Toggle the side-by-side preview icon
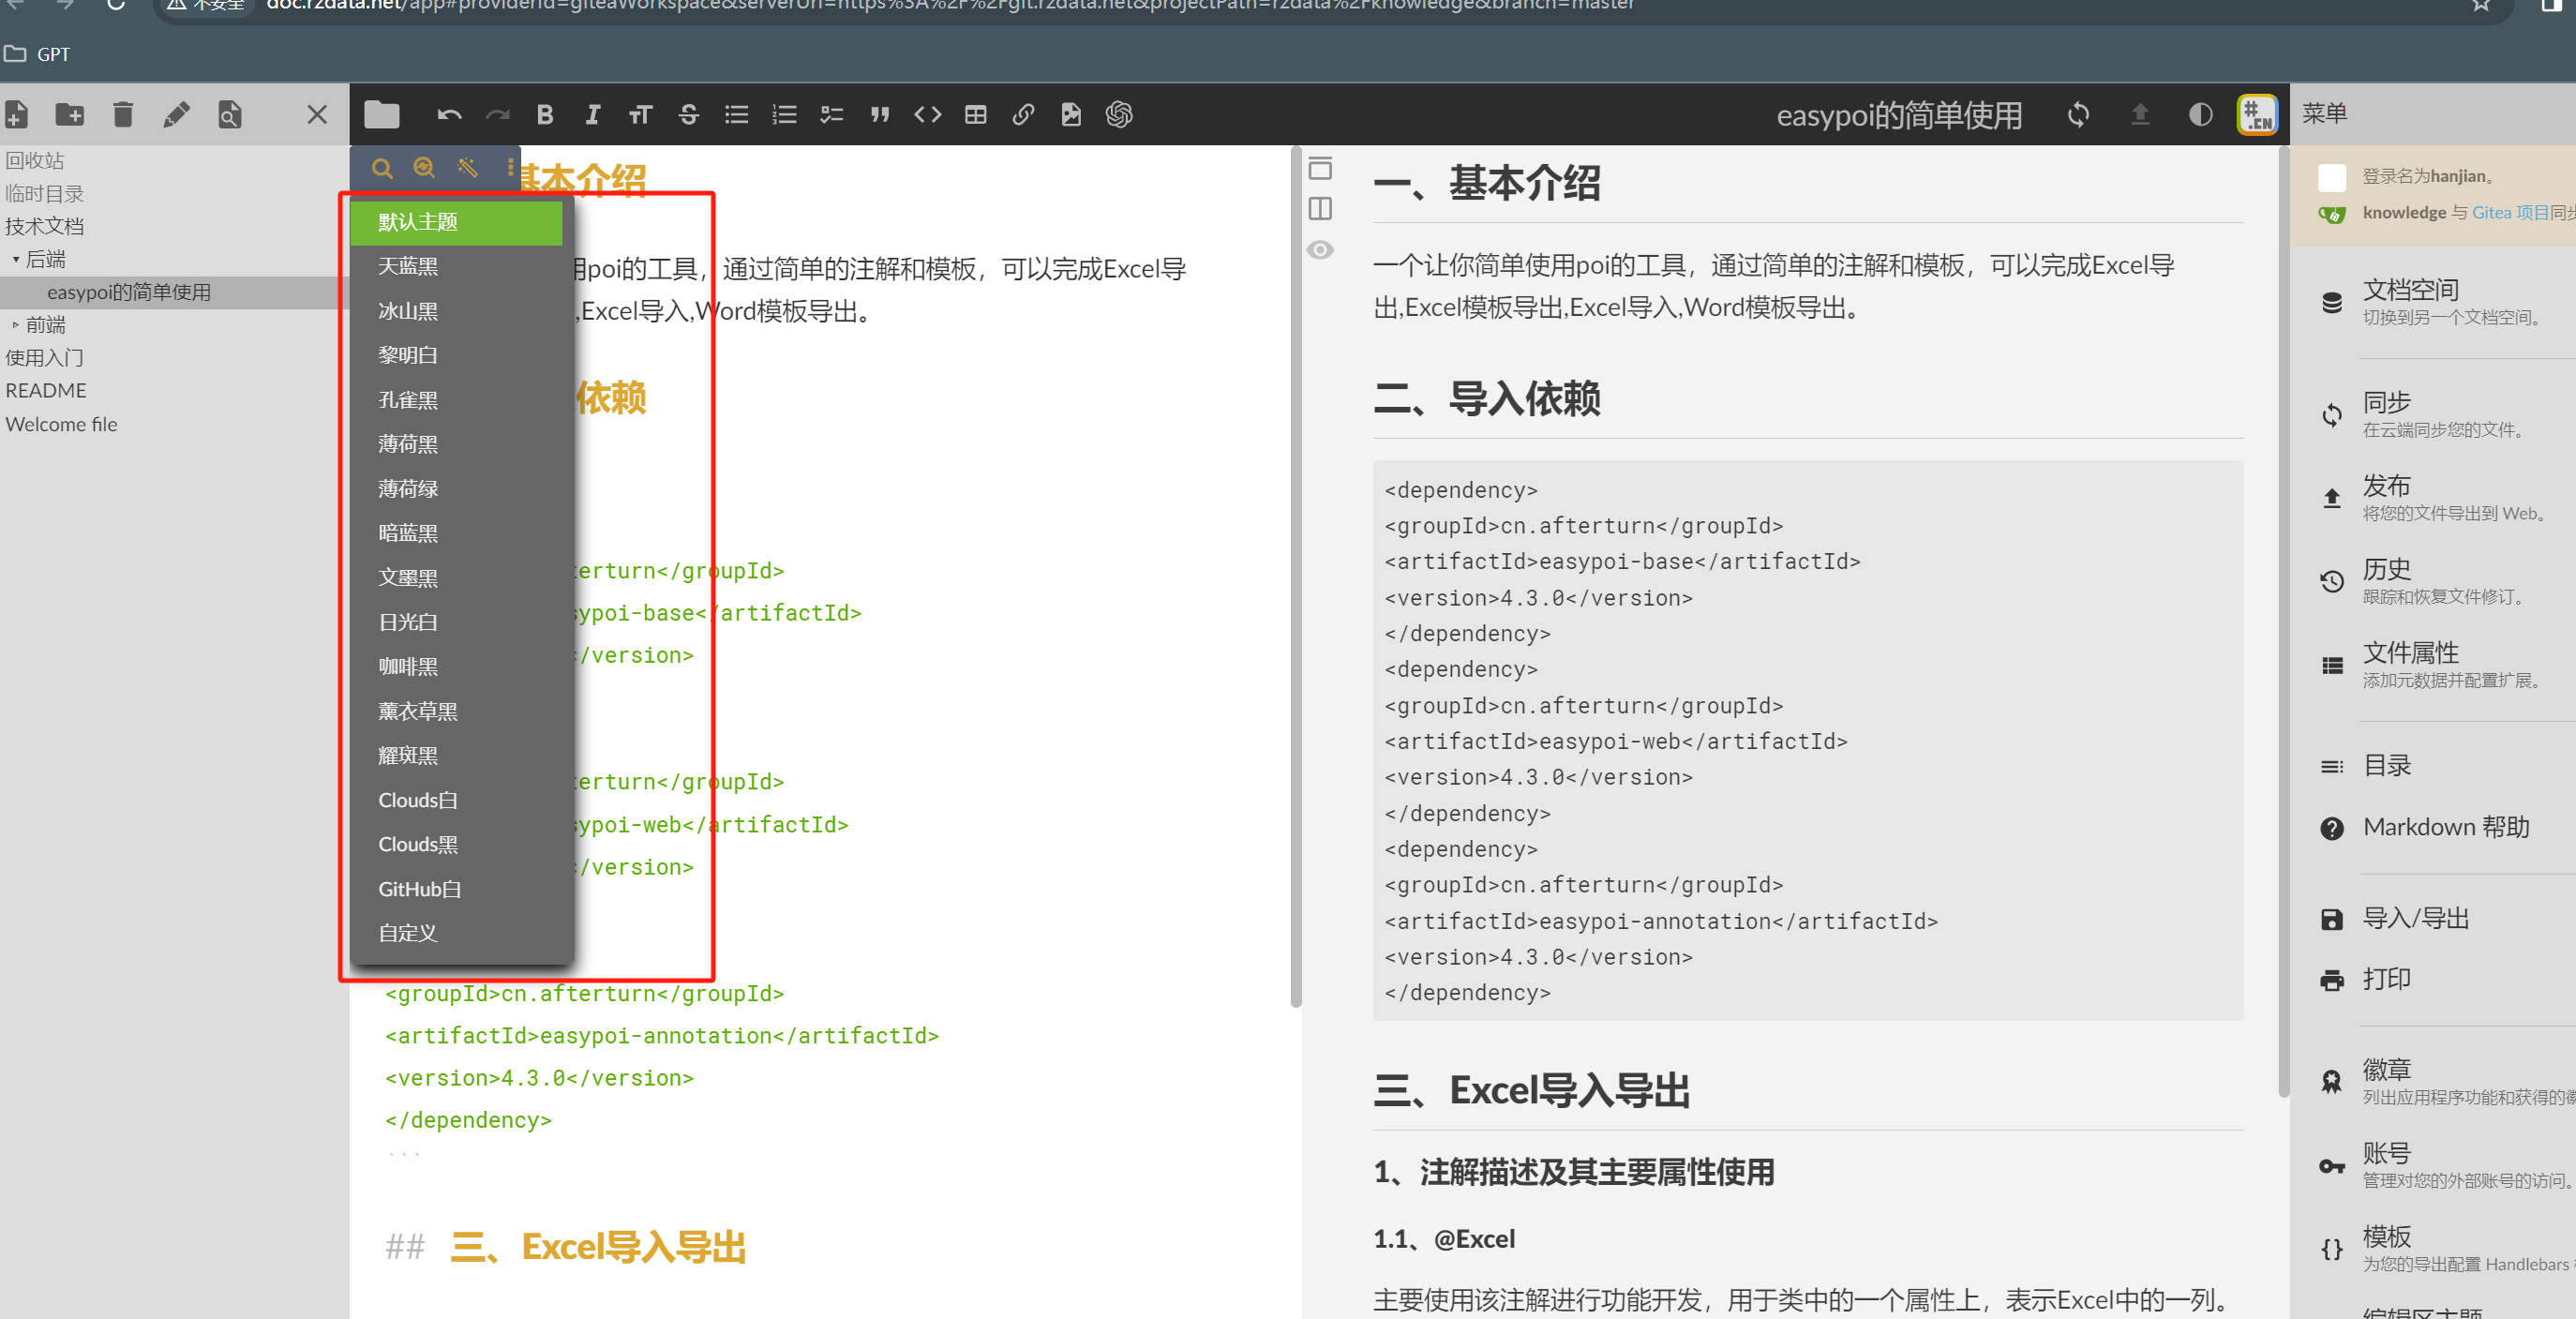 (x=1320, y=208)
